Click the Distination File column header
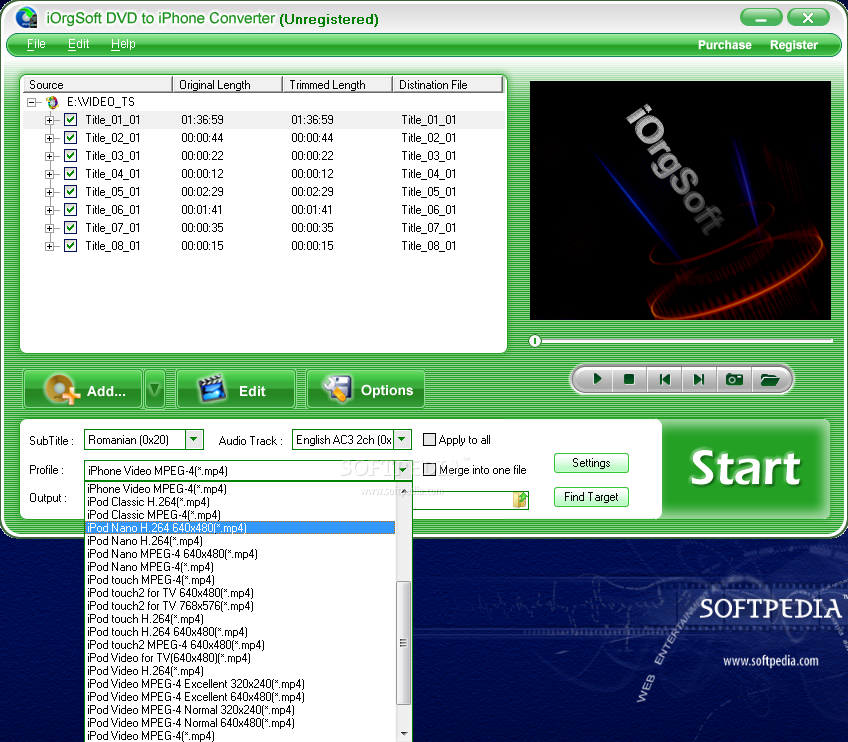Image resolution: width=848 pixels, height=742 pixels. 448,85
